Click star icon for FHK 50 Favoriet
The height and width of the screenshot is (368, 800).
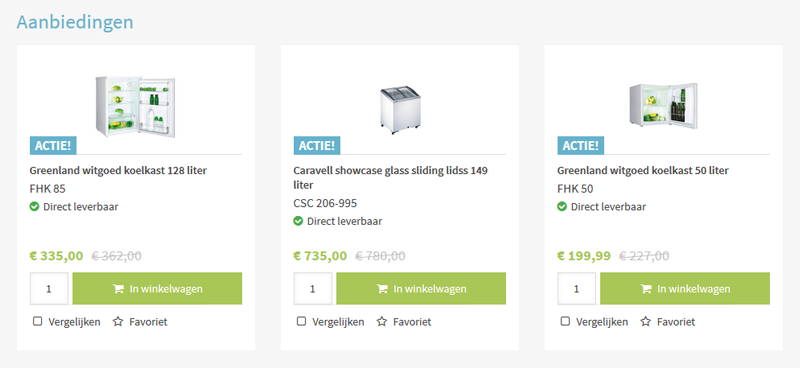coord(645,322)
